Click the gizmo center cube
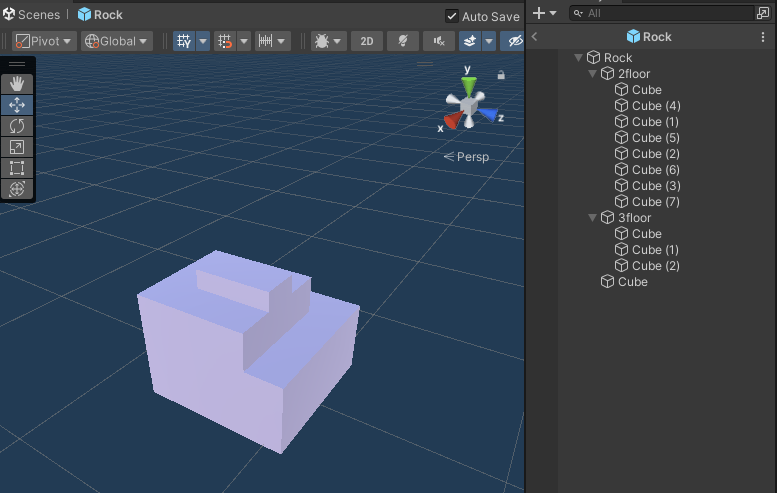777x493 pixels. (468, 106)
